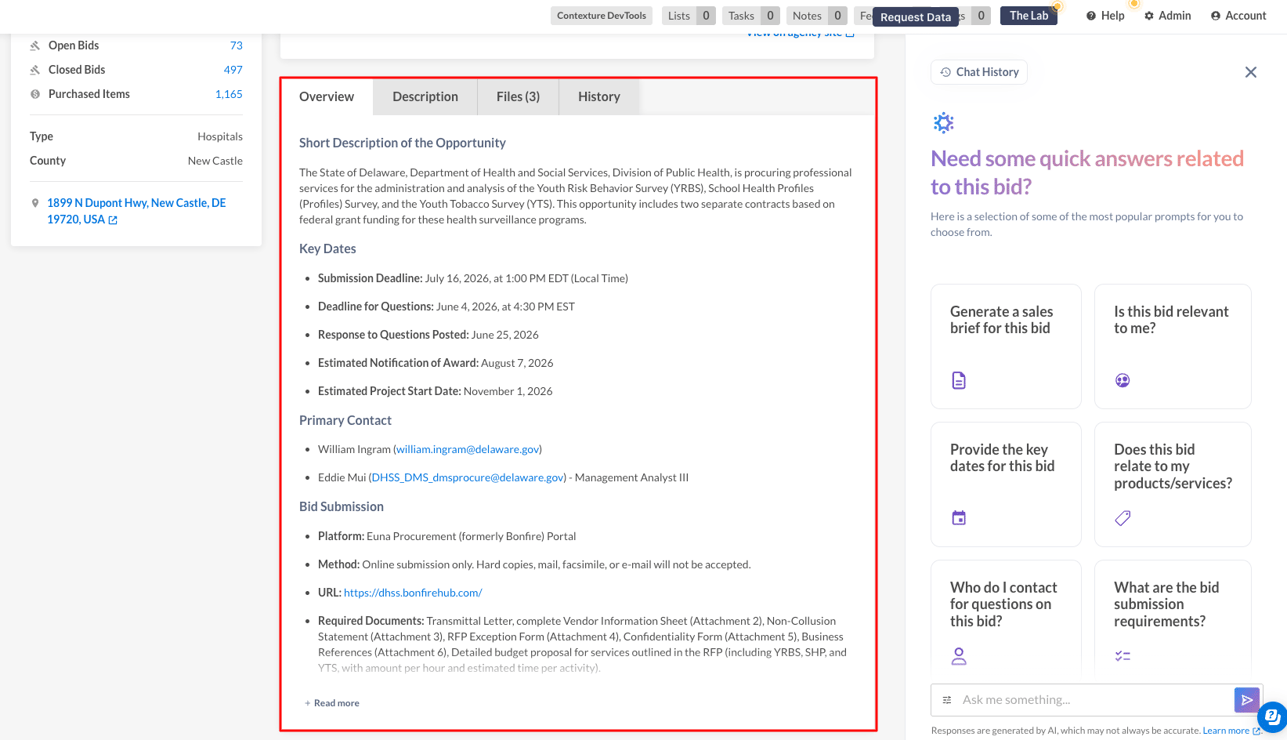Viewport: 1287px width, 740px height.
Task: Switch to the Description tab
Action: 425,97
